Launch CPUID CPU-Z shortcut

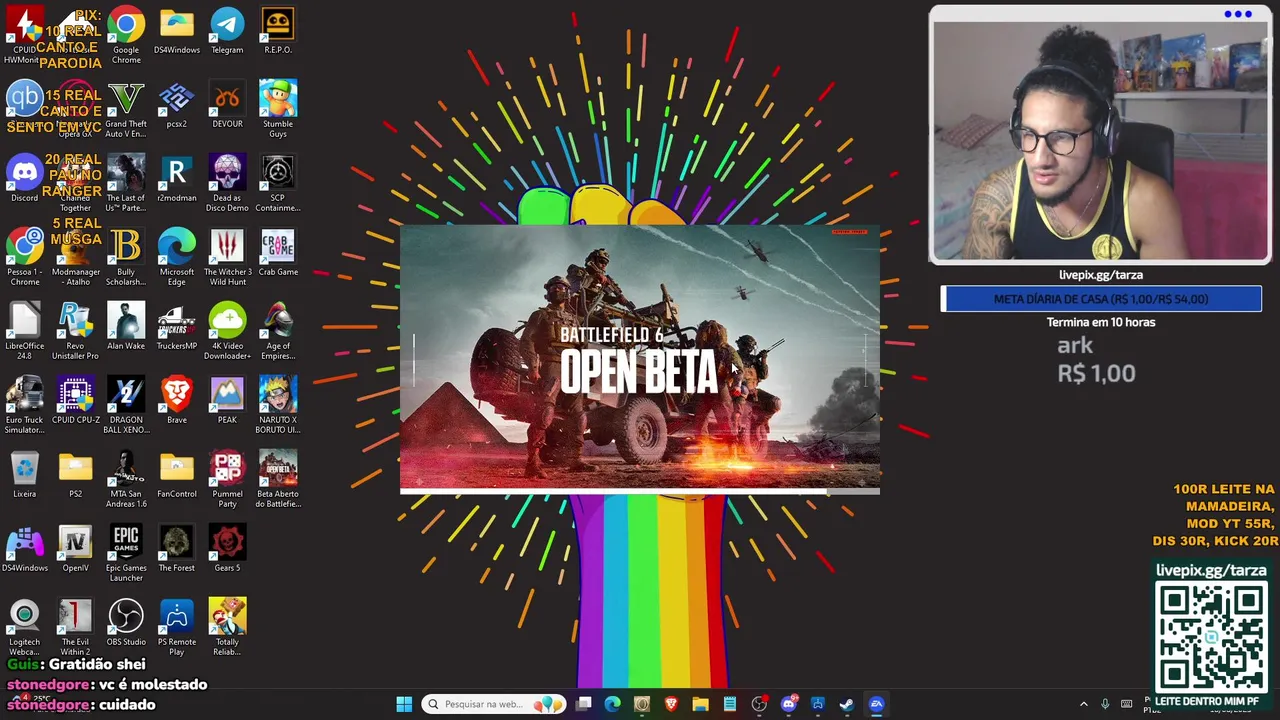pyautogui.click(x=75, y=401)
